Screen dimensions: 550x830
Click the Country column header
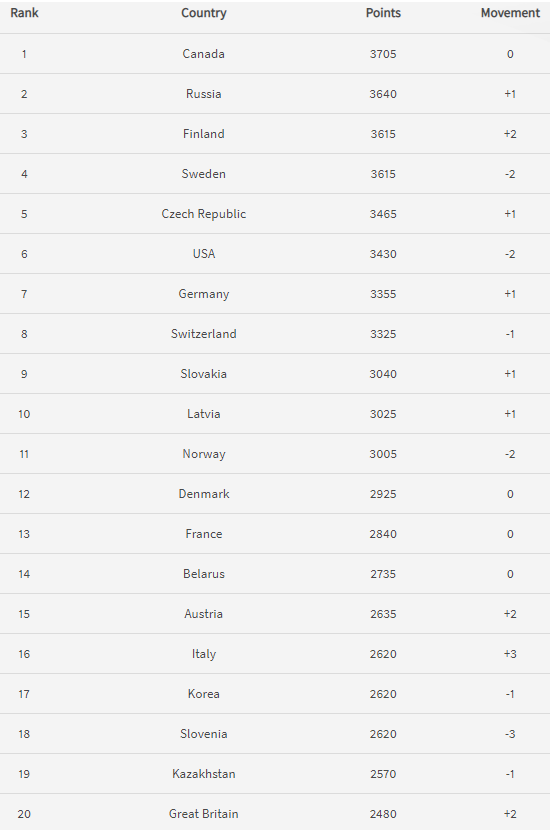point(204,13)
